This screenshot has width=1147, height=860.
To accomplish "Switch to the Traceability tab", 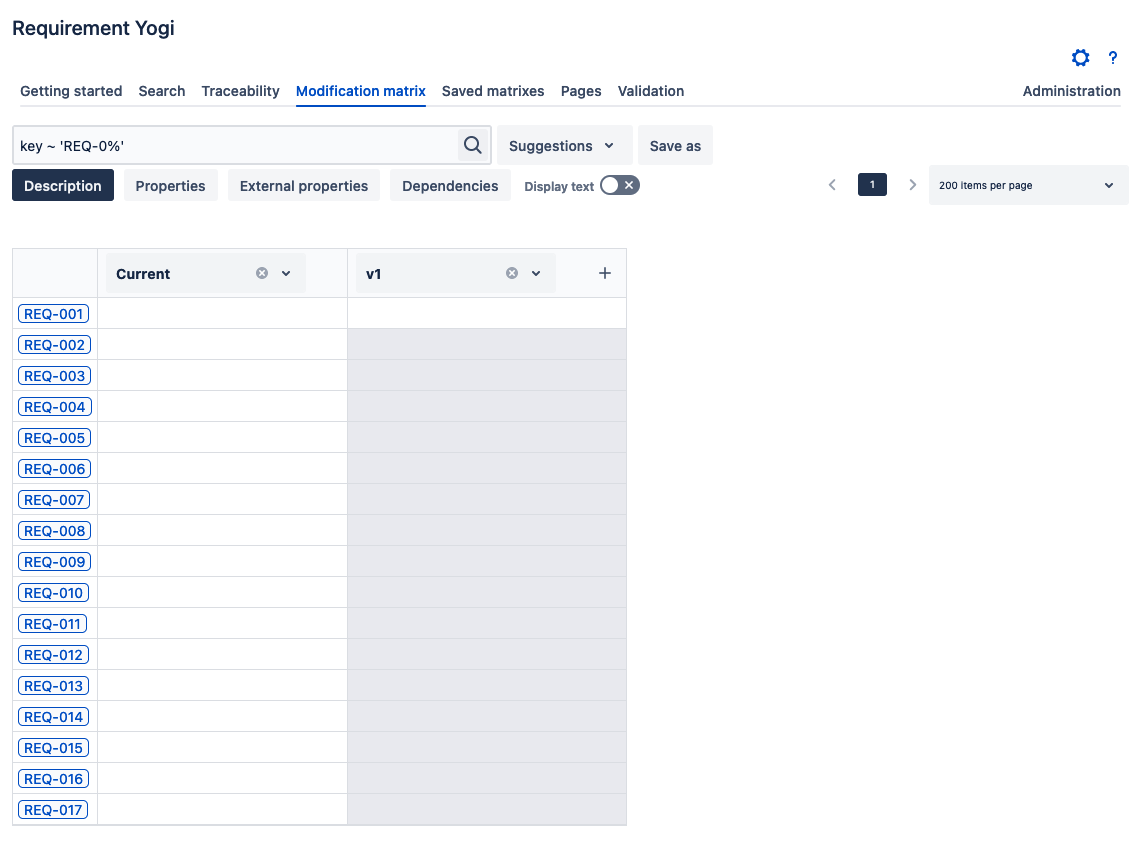I will click(240, 91).
